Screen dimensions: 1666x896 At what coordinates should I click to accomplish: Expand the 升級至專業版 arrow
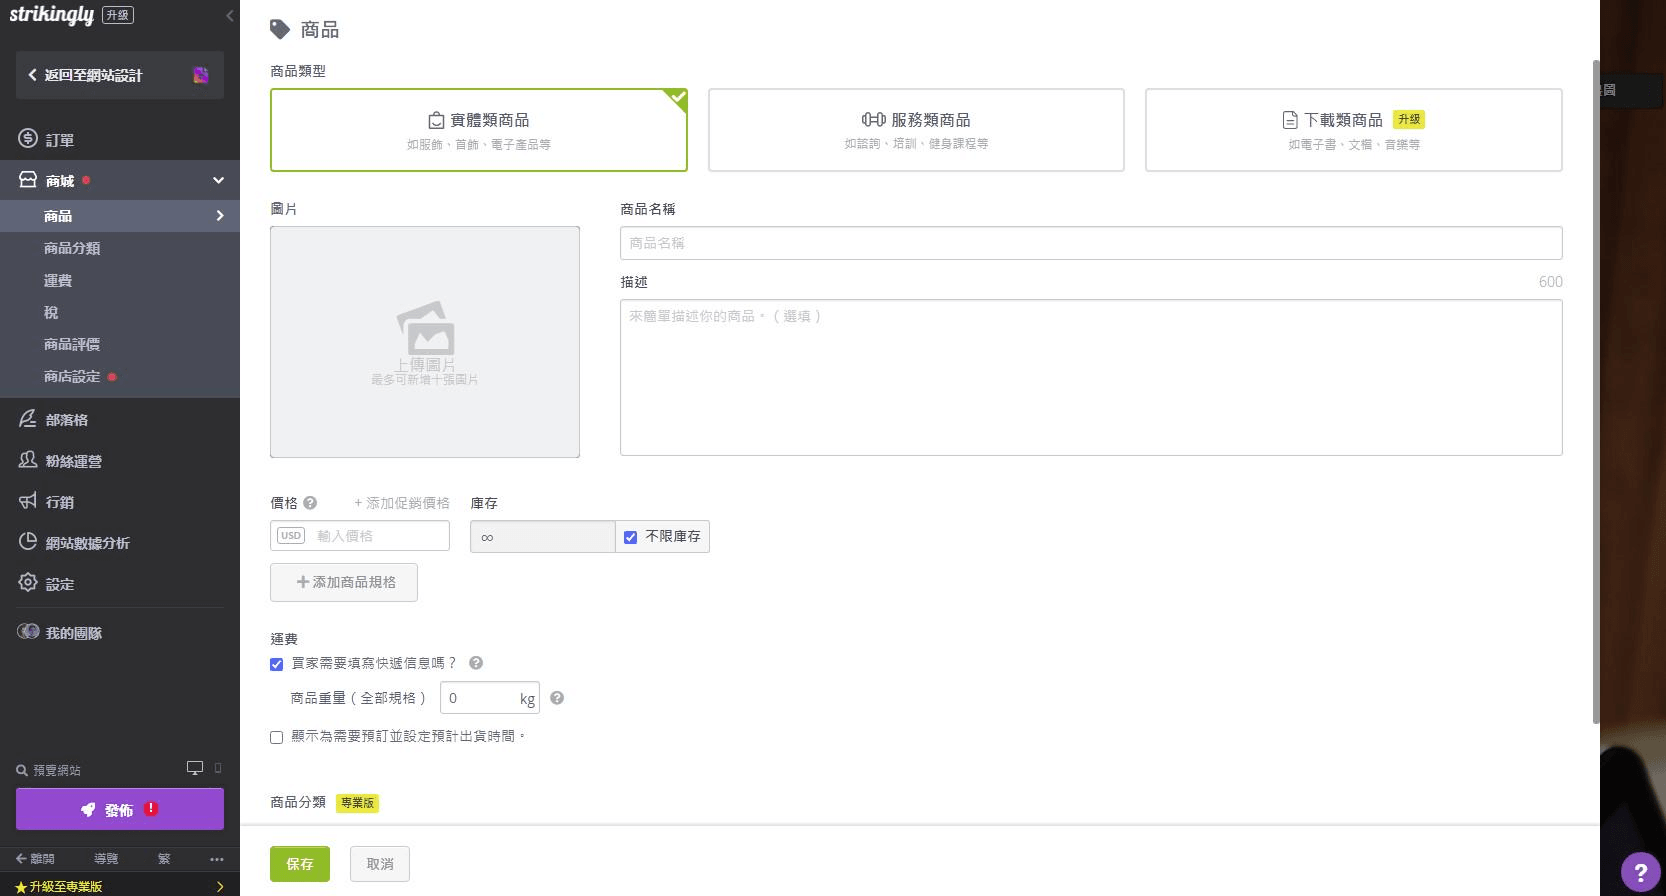(220, 887)
